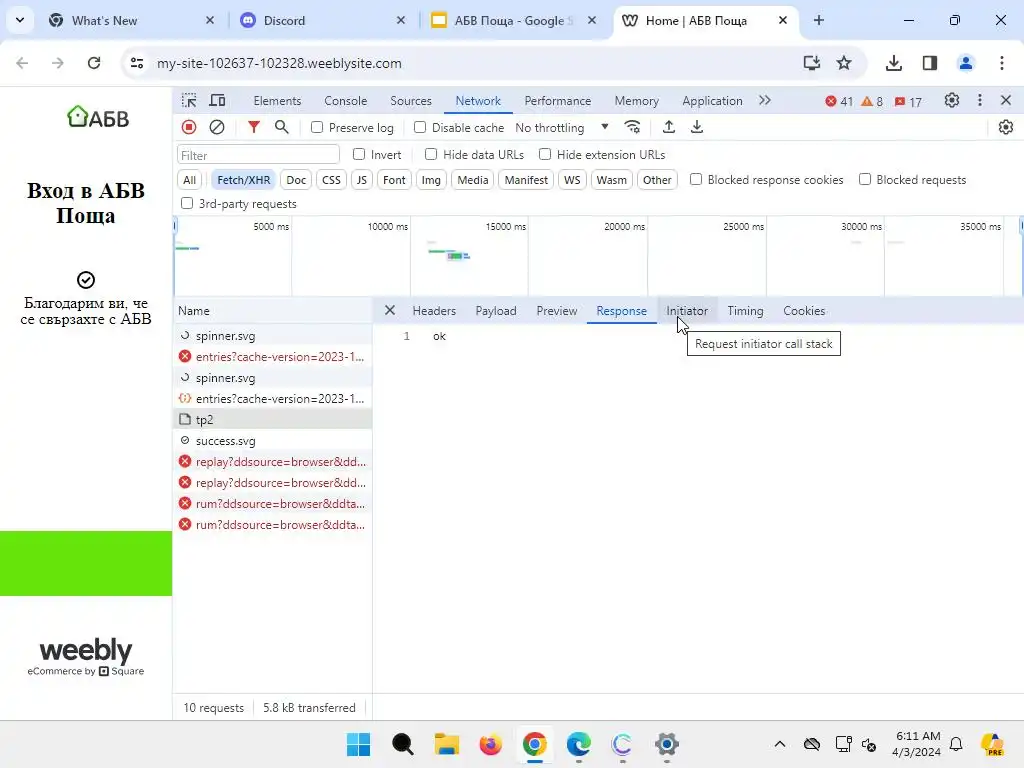1024x768 pixels.
Task: Open the Application tab
Action: pyautogui.click(x=712, y=101)
